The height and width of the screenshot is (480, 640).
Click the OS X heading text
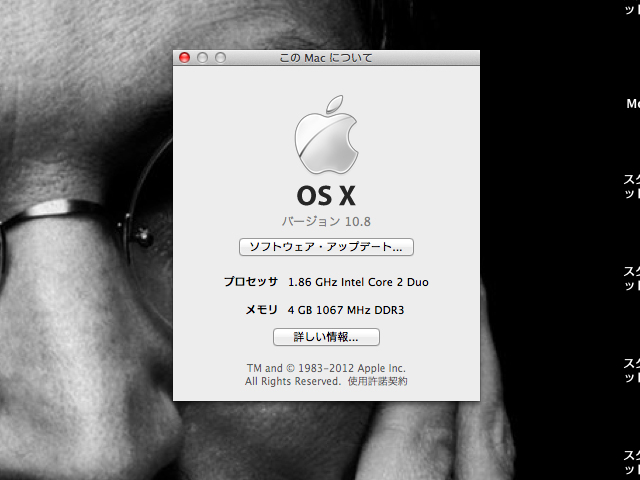click(326, 196)
